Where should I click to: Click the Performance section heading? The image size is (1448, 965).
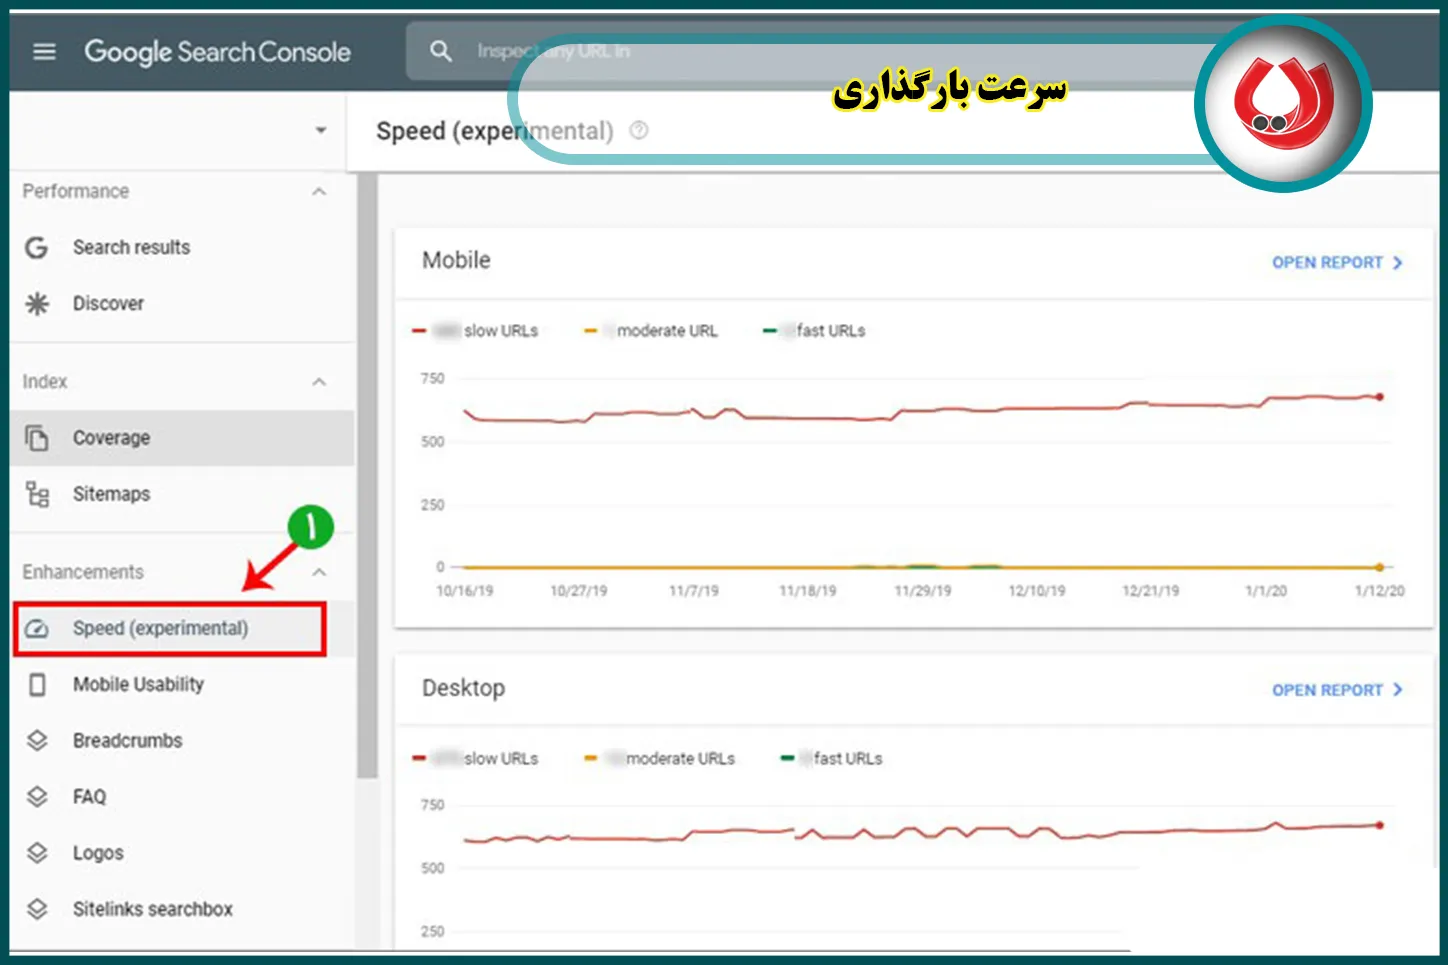coord(76,191)
